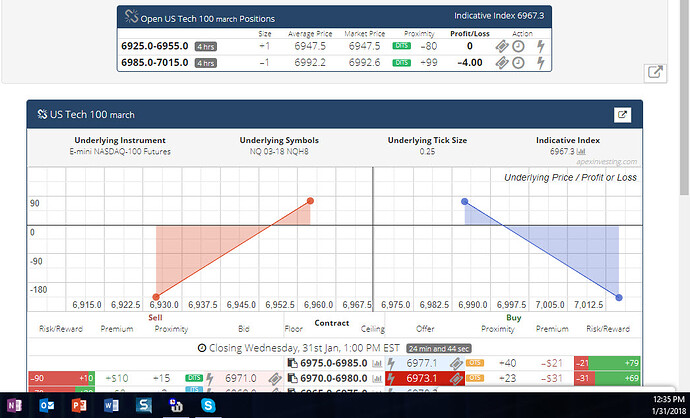Open order ticket beside offer 6973.1
The height and width of the screenshot is (418, 690).
(x=456, y=378)
